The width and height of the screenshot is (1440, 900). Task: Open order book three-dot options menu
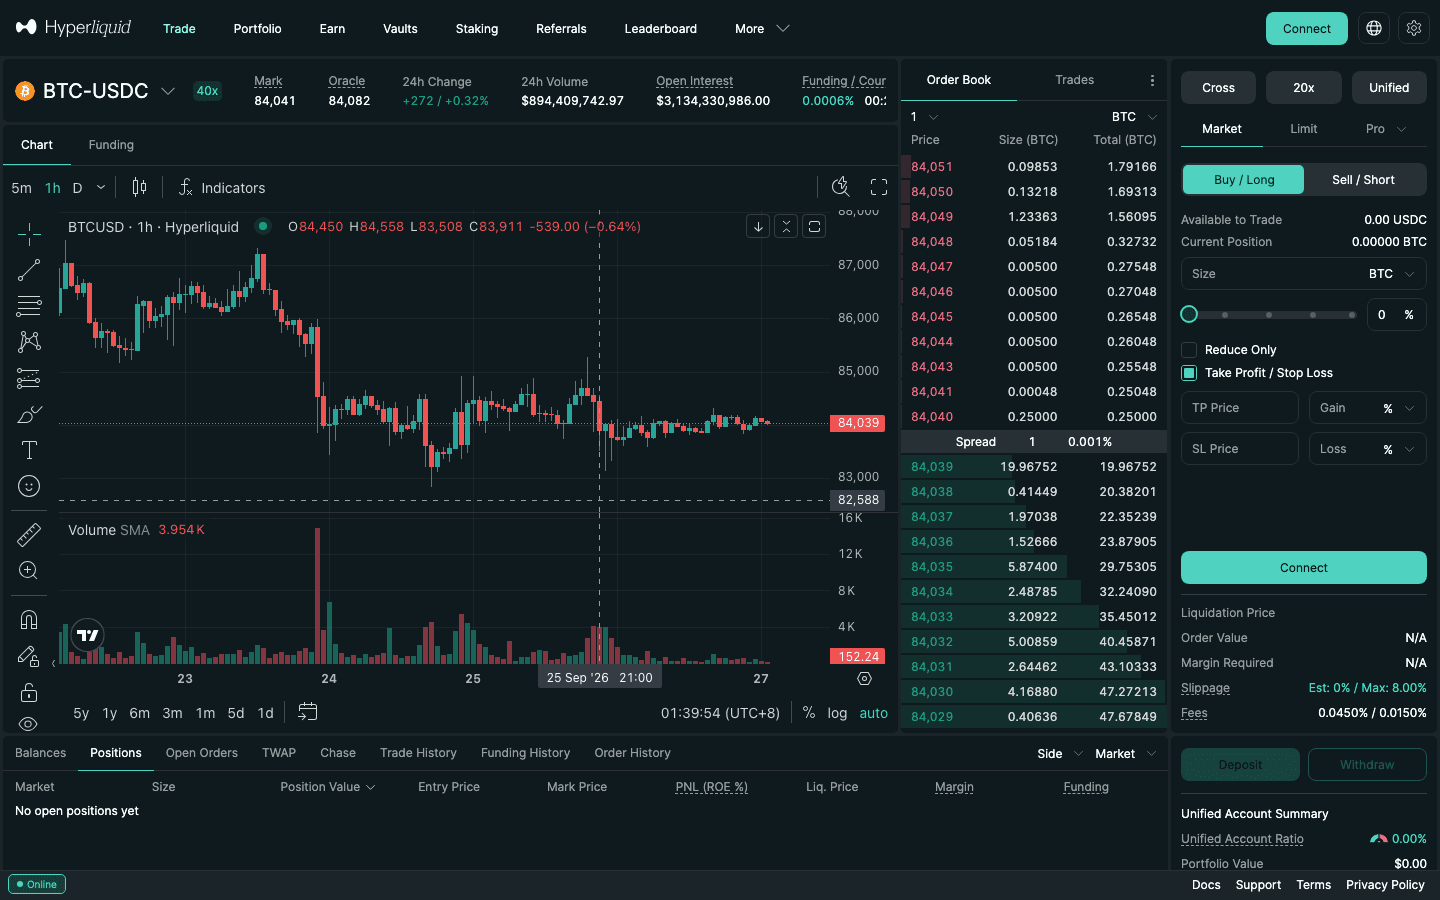(x=1152, y=80)
